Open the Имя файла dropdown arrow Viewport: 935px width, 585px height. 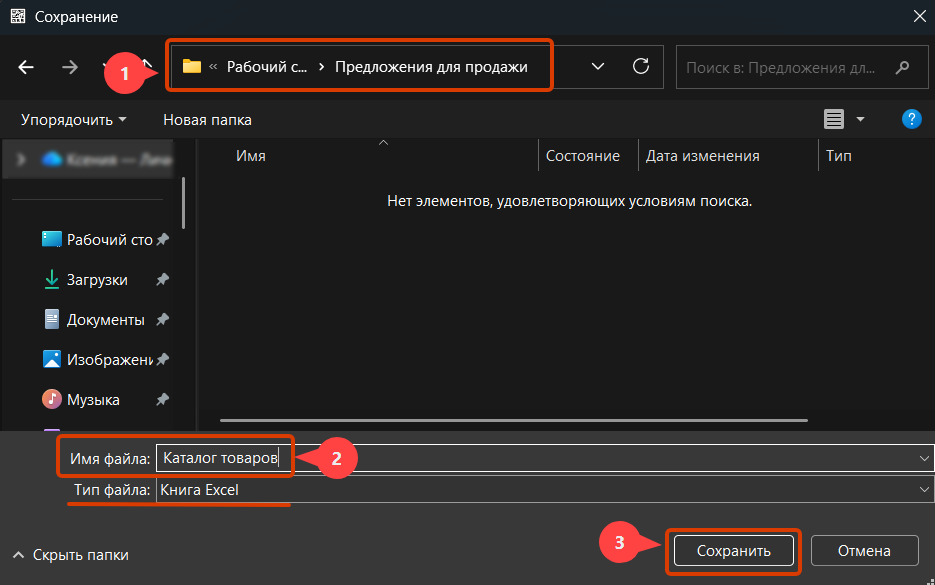(924, 459)
